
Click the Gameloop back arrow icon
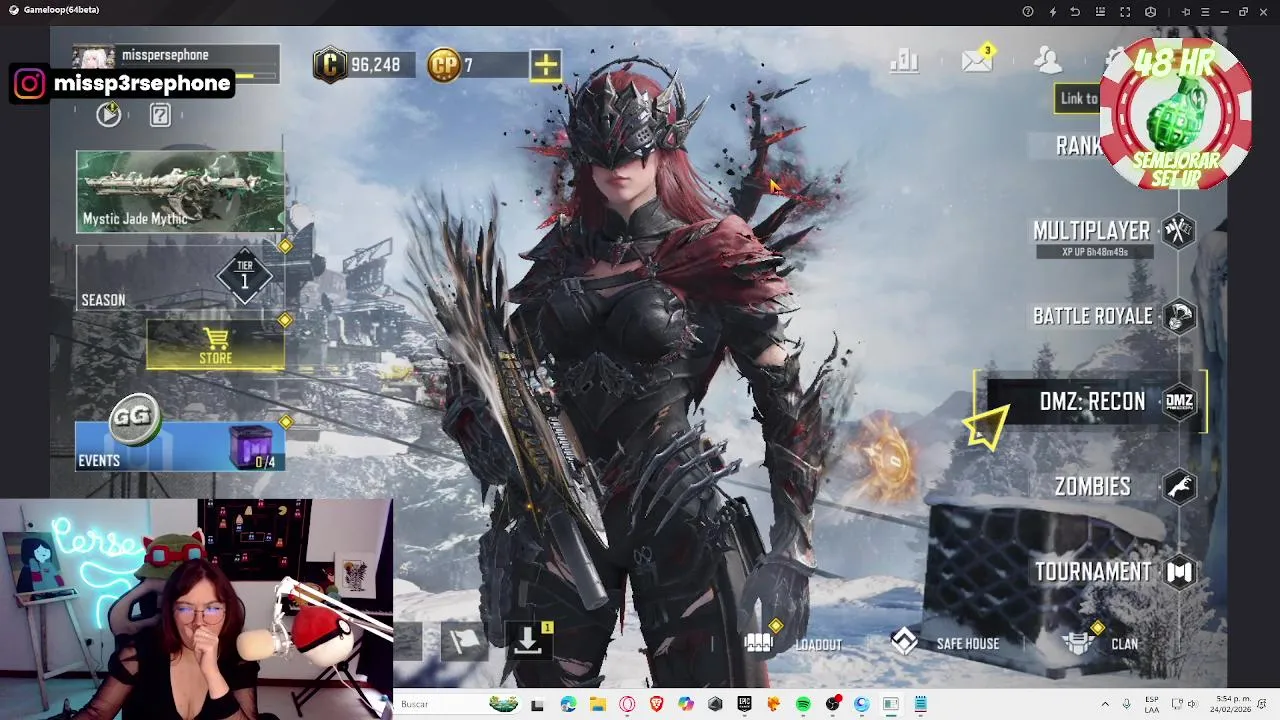pos(1076,11)
